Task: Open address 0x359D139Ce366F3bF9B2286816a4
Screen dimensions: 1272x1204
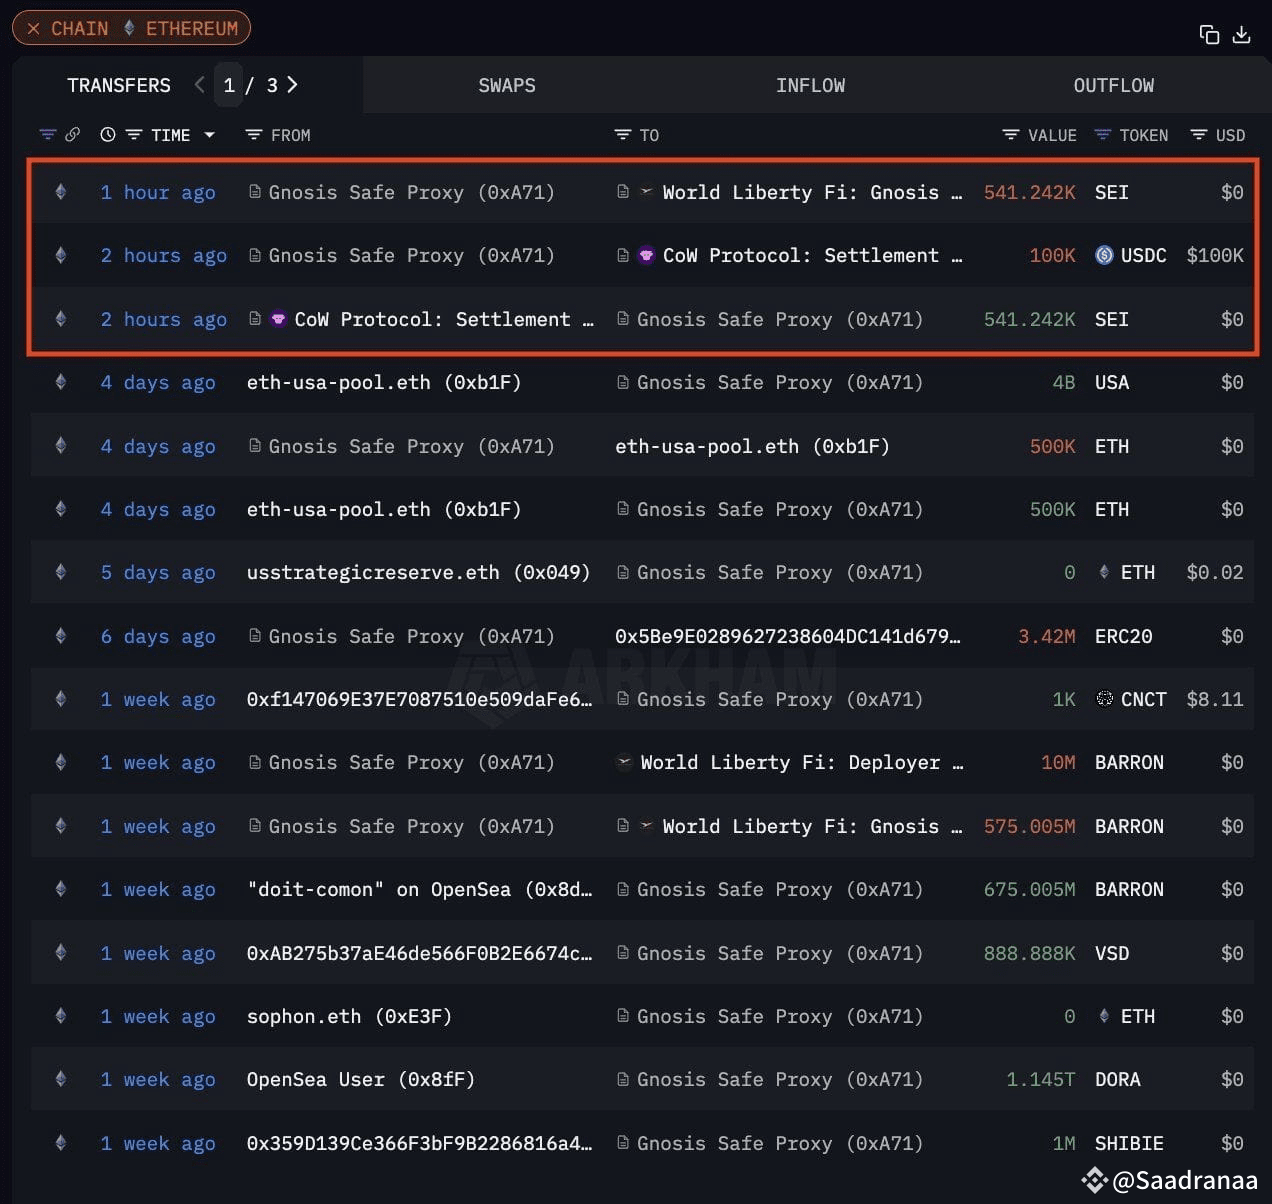Action: pyautogui.click(x=420, y=1143)
